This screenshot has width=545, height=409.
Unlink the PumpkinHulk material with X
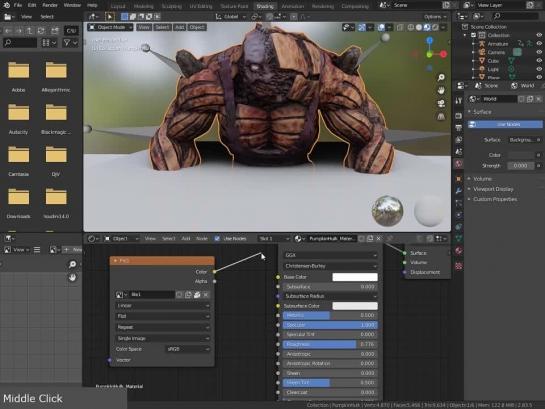click(379, 238)
